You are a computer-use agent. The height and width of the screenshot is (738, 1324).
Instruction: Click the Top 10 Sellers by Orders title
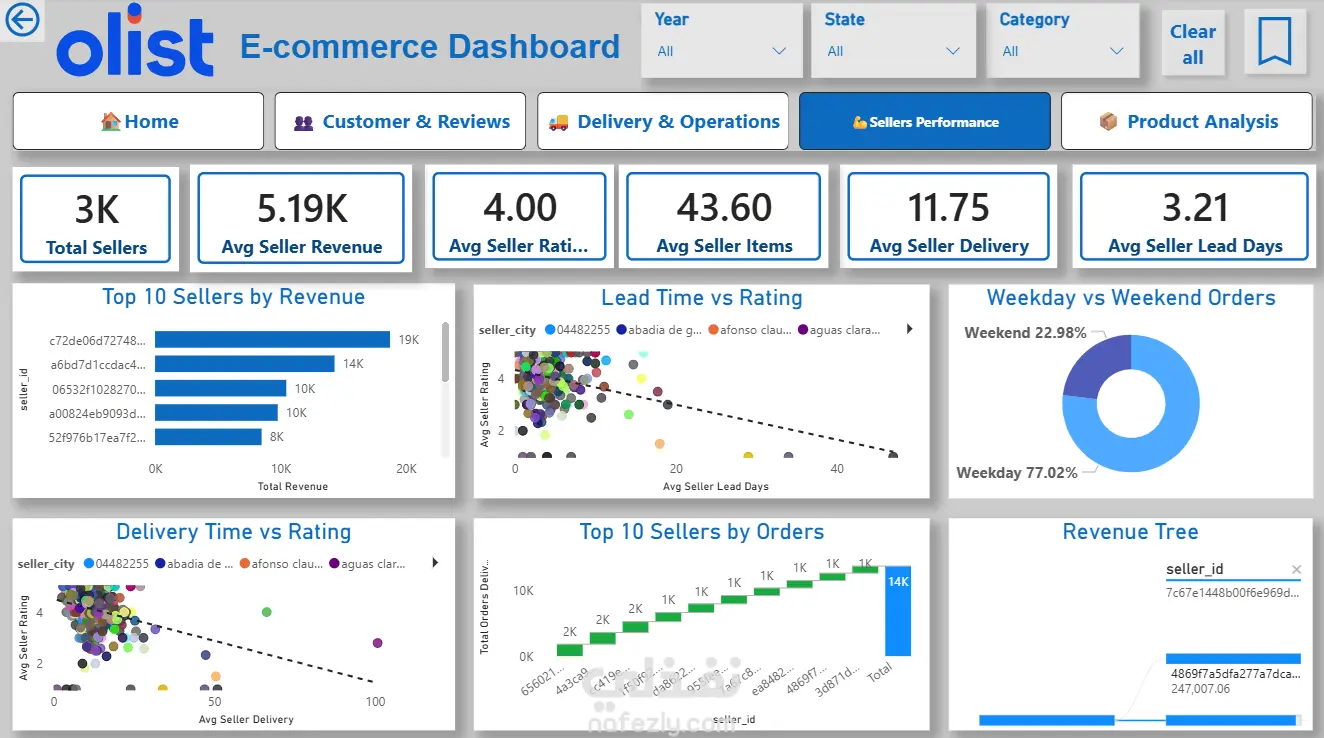701,532
